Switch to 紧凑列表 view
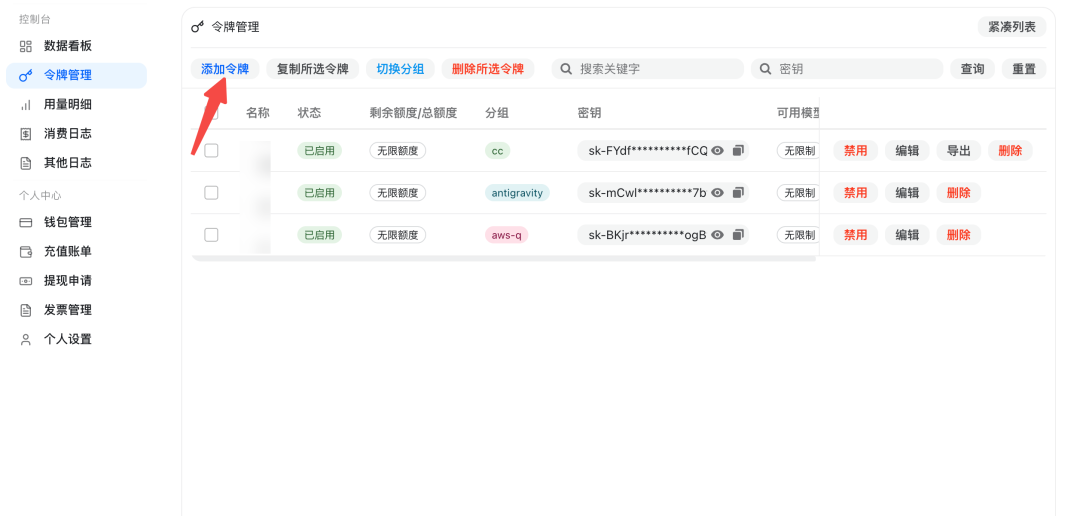 1011,27
